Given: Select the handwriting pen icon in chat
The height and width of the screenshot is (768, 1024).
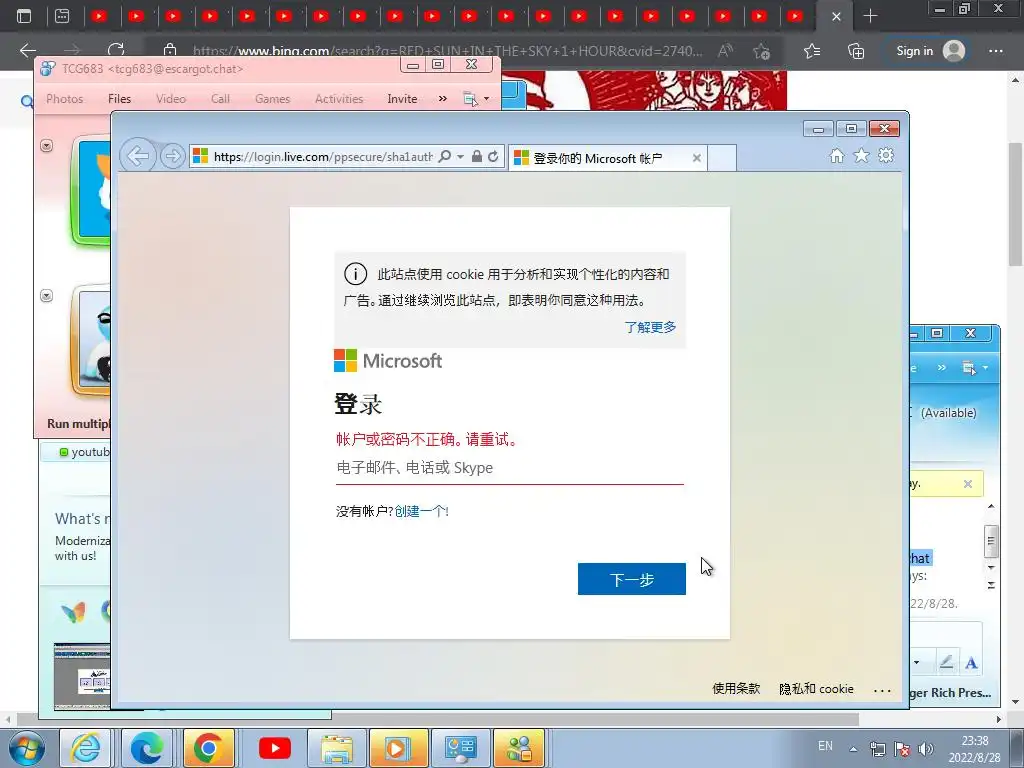Looking at the screenshot, I should point(946,663).
